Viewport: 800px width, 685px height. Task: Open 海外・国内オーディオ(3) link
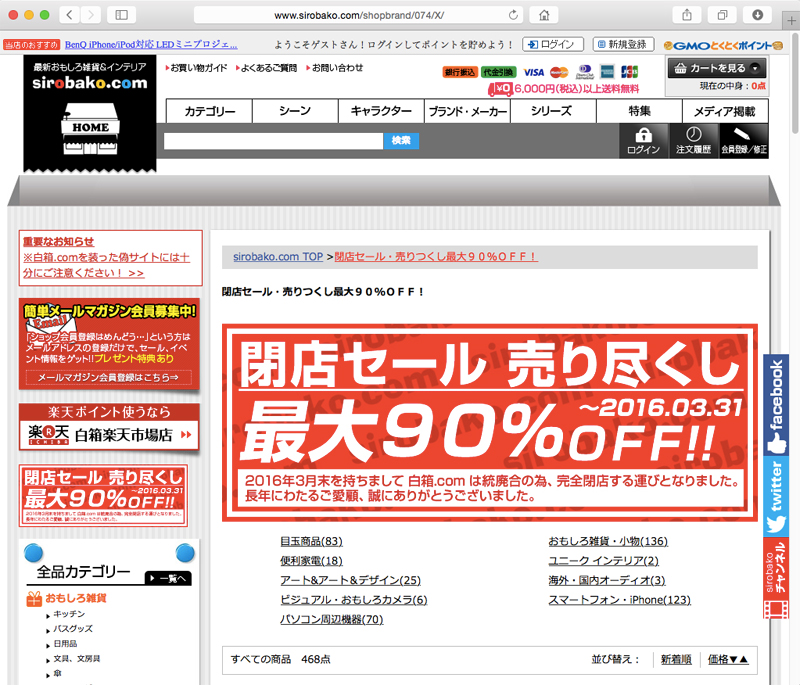[x=607, y=580]
